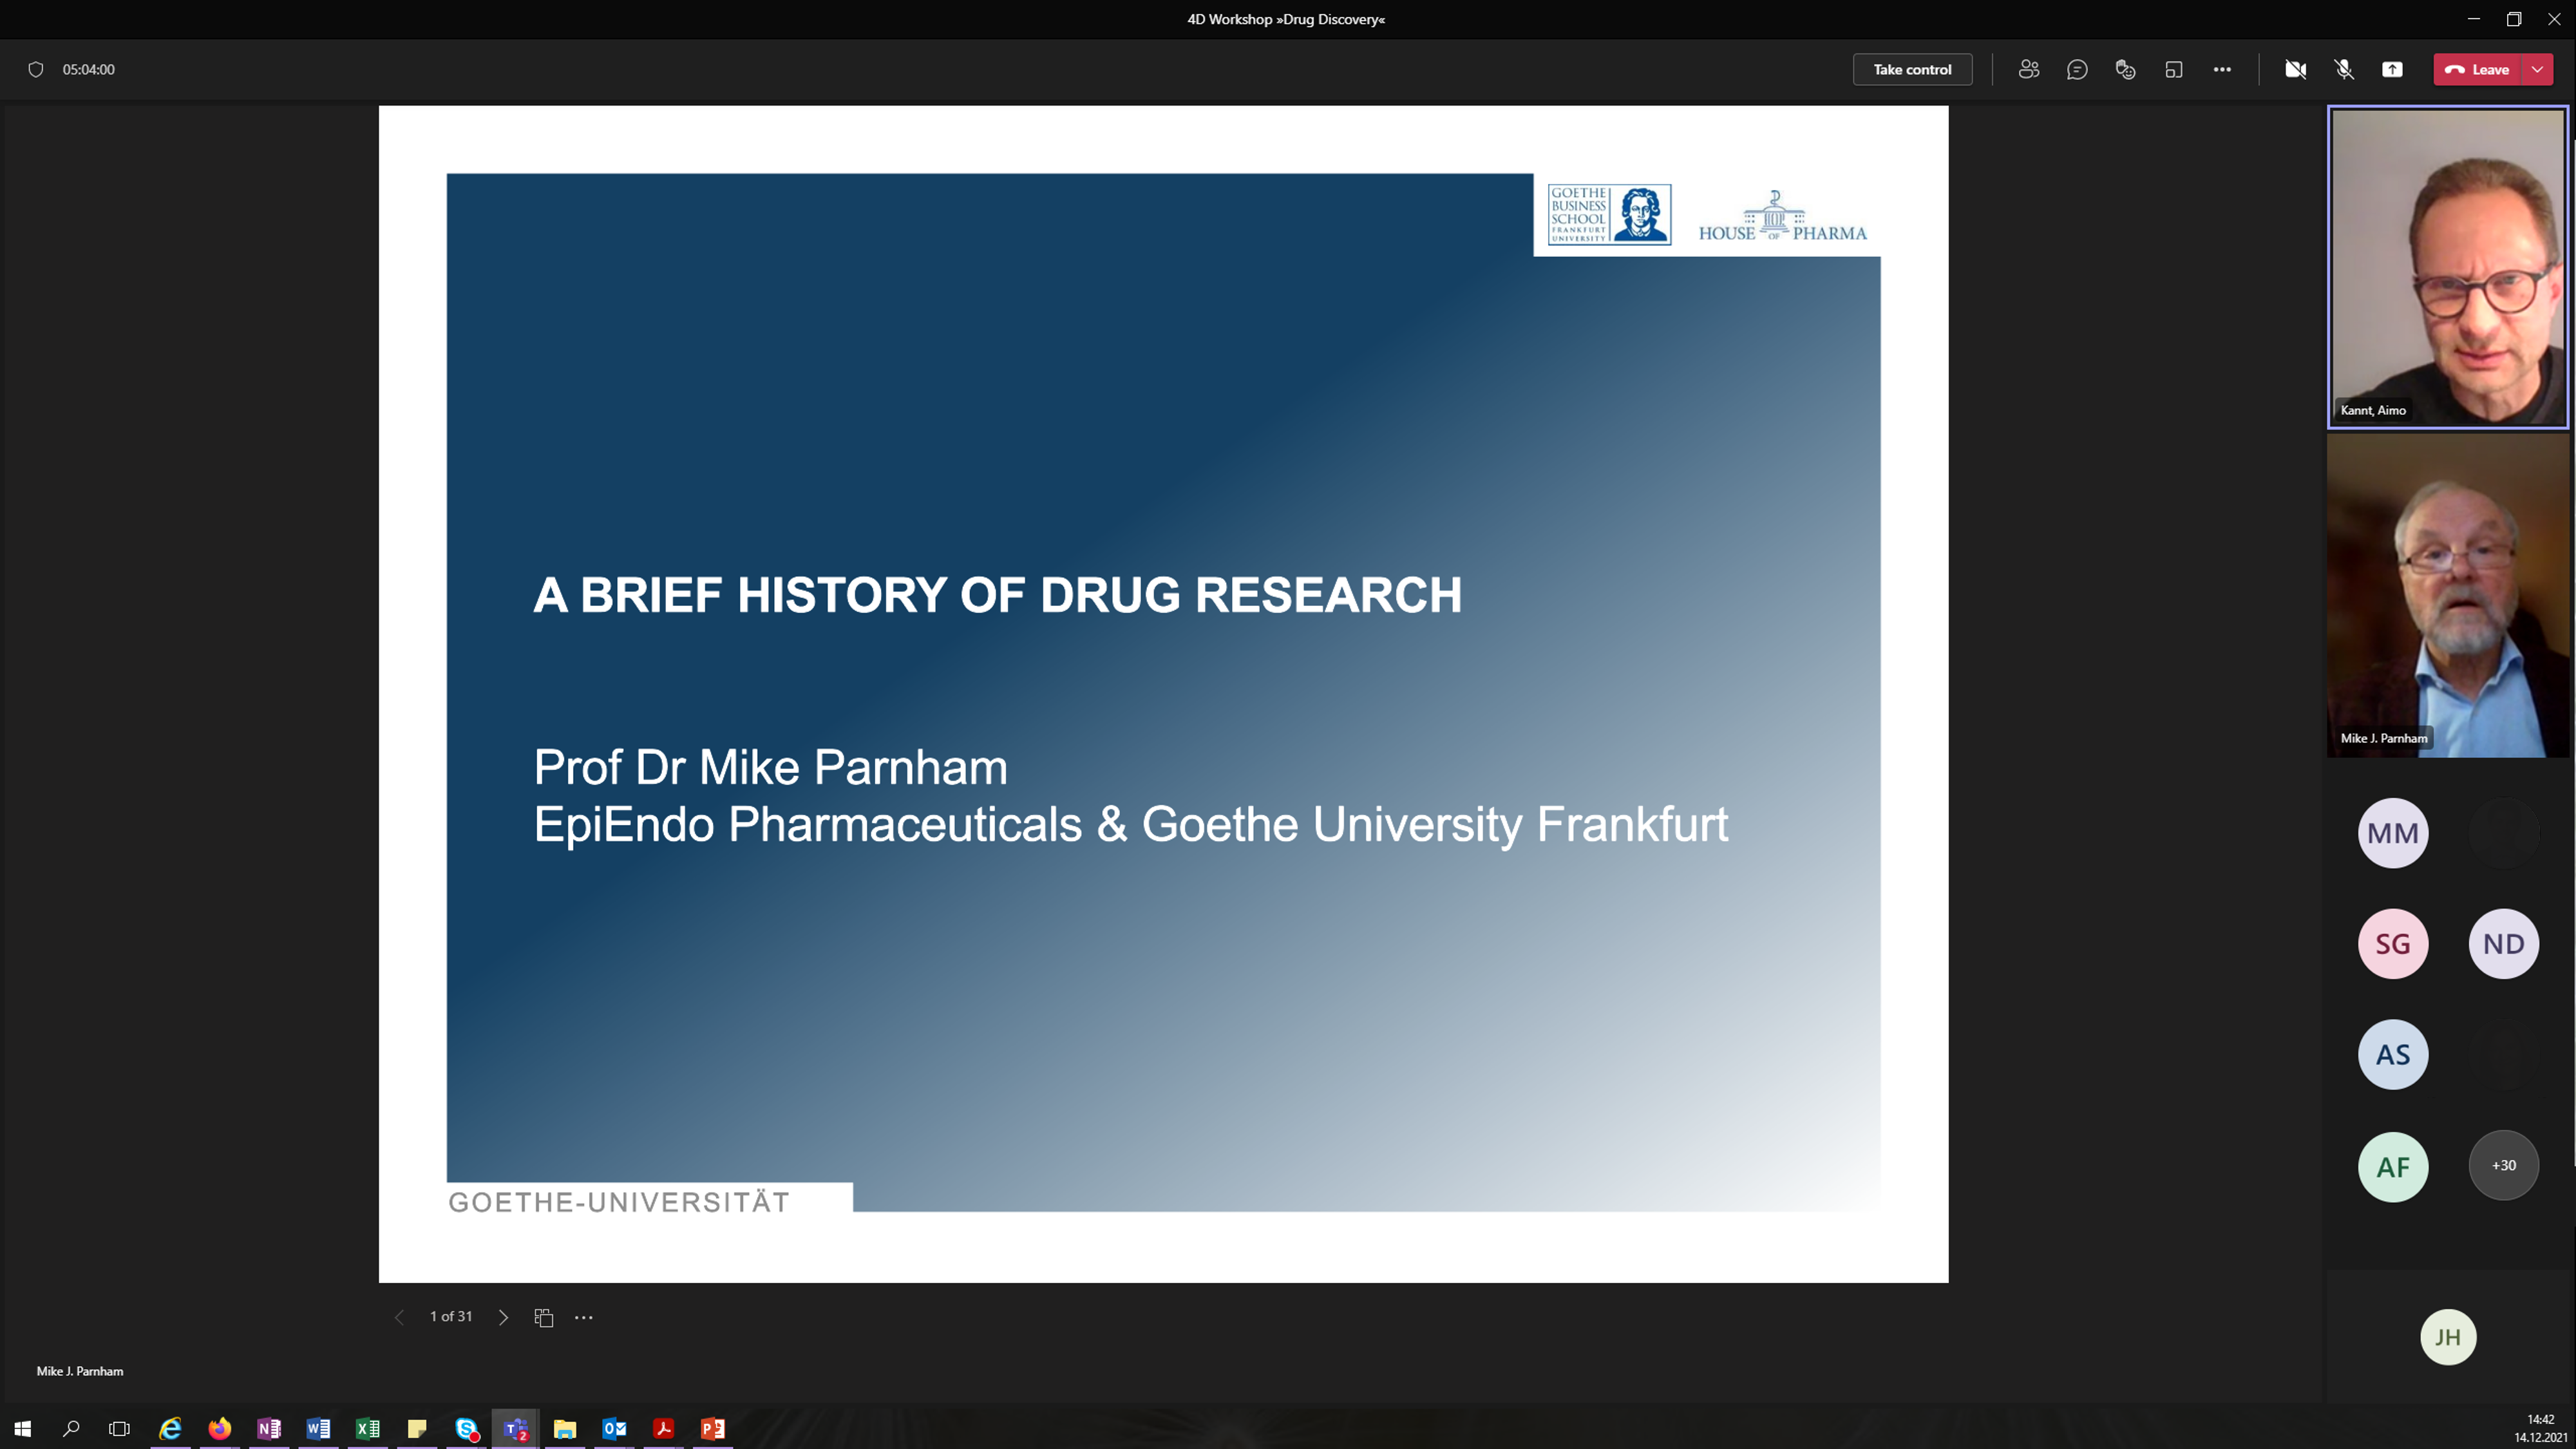This screenshot has height=1449, width=2576.
Task: Open the rooms icon in meeting toolbar
Action: (2173, 69)
